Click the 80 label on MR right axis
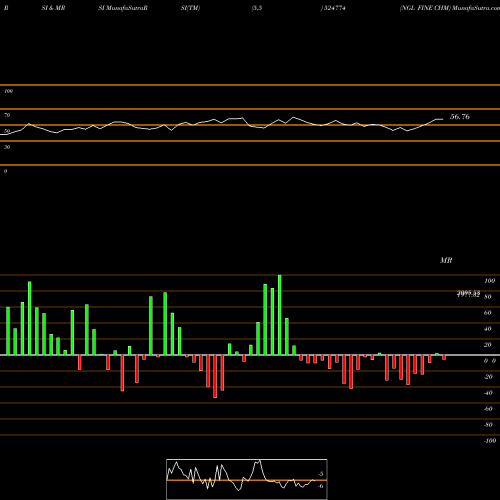500x500 pixels. pos(487,297)
